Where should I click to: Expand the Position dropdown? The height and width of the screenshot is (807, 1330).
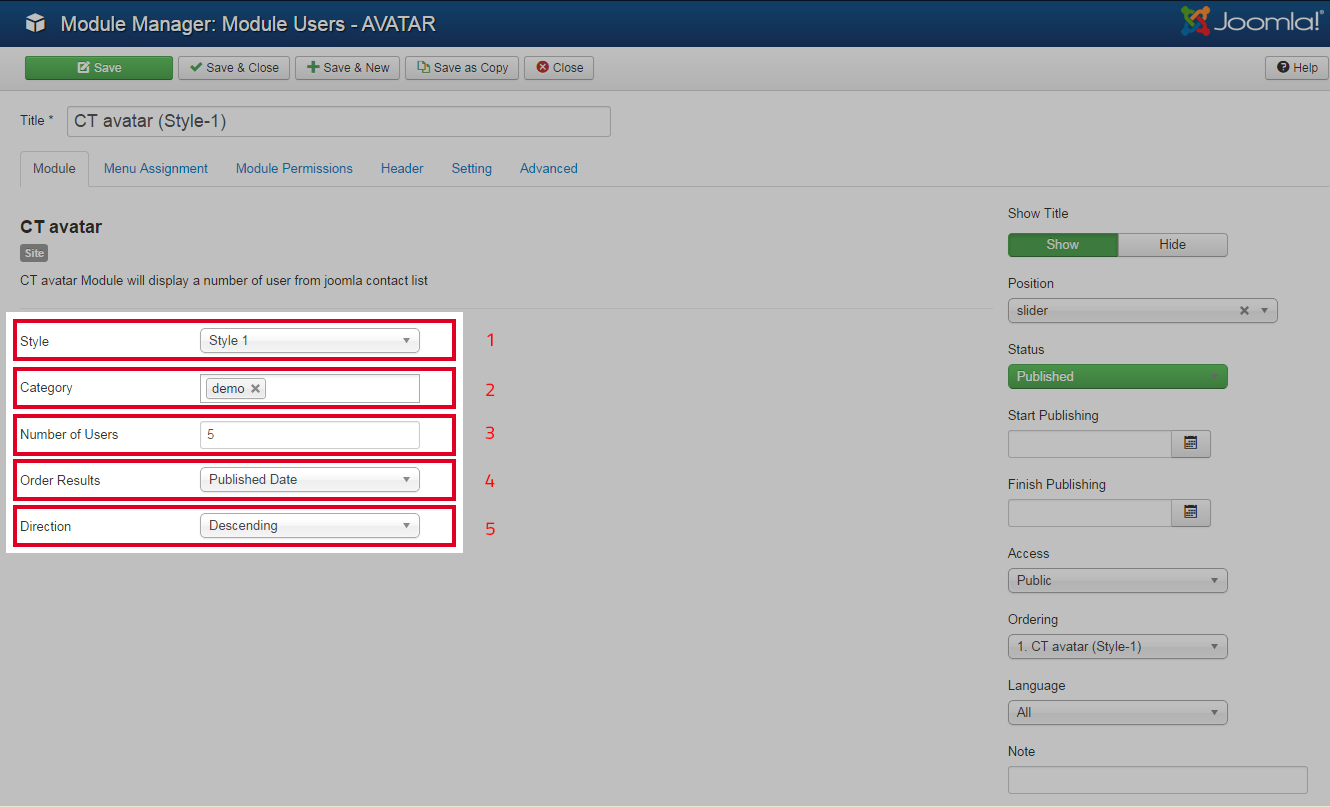(1264, 311)
